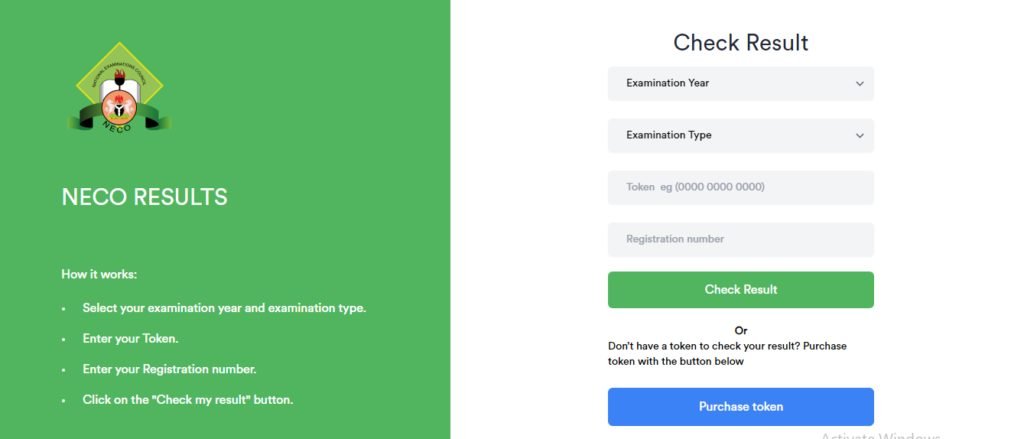The width and height of the screenshot is (1024, 439).
Task: Click the "Select your examination year" instruction
Action: coord(224,308)
